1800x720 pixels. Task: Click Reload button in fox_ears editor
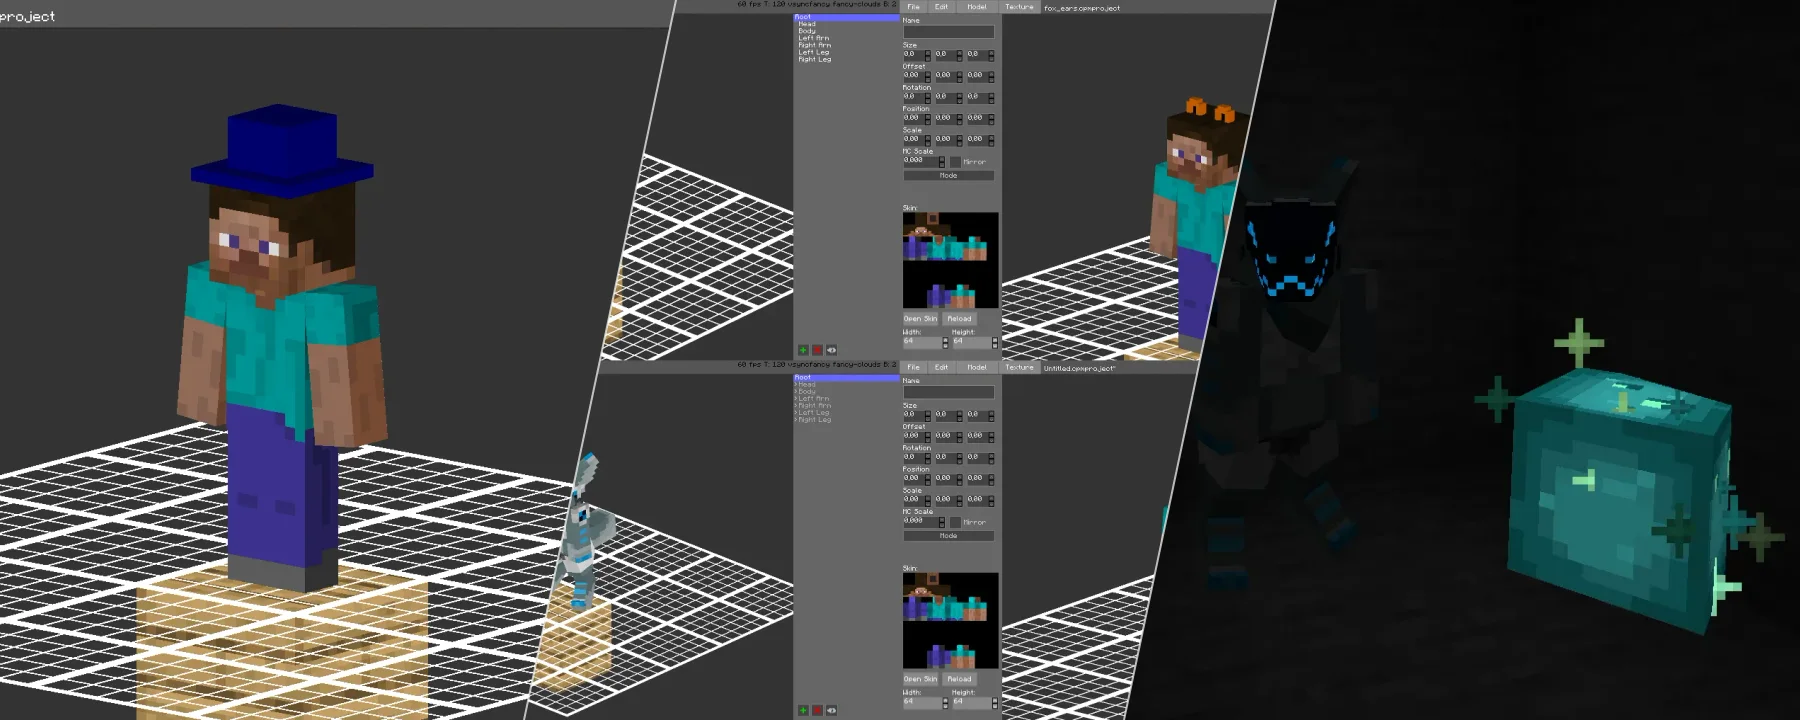(x=959, y=319)
